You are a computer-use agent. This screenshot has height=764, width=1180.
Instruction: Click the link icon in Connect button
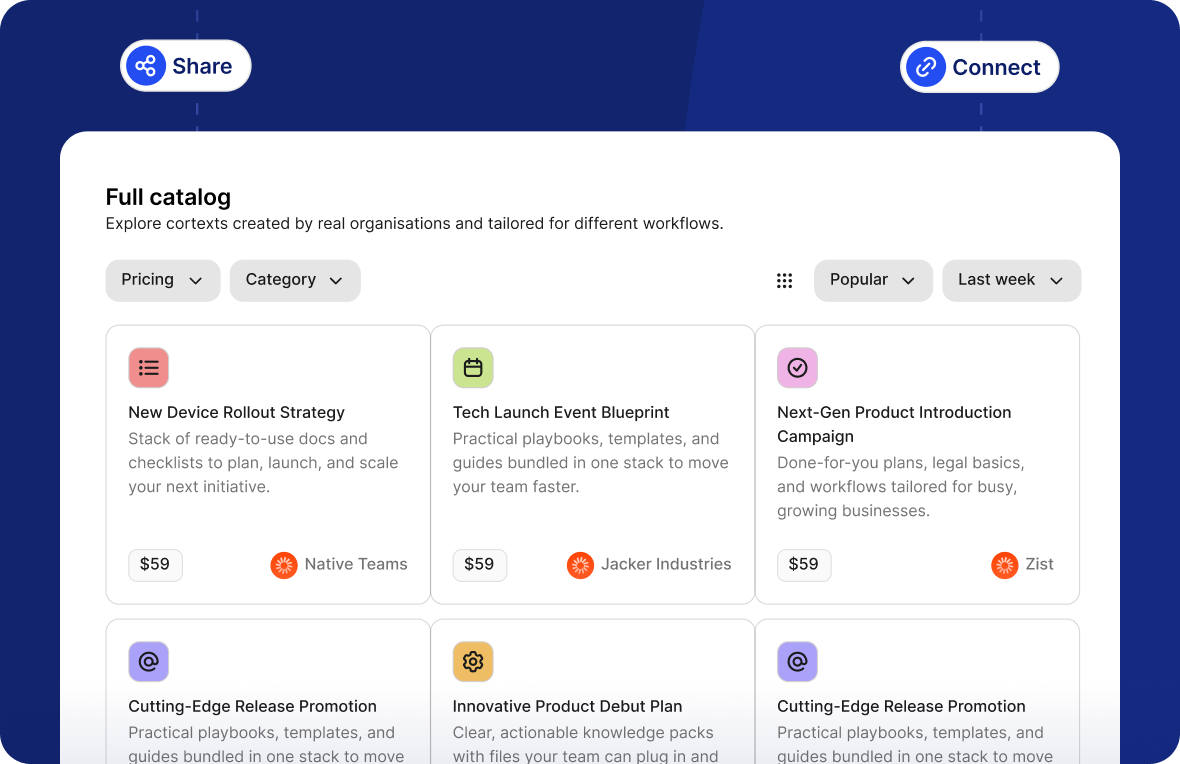pos(926,67)
